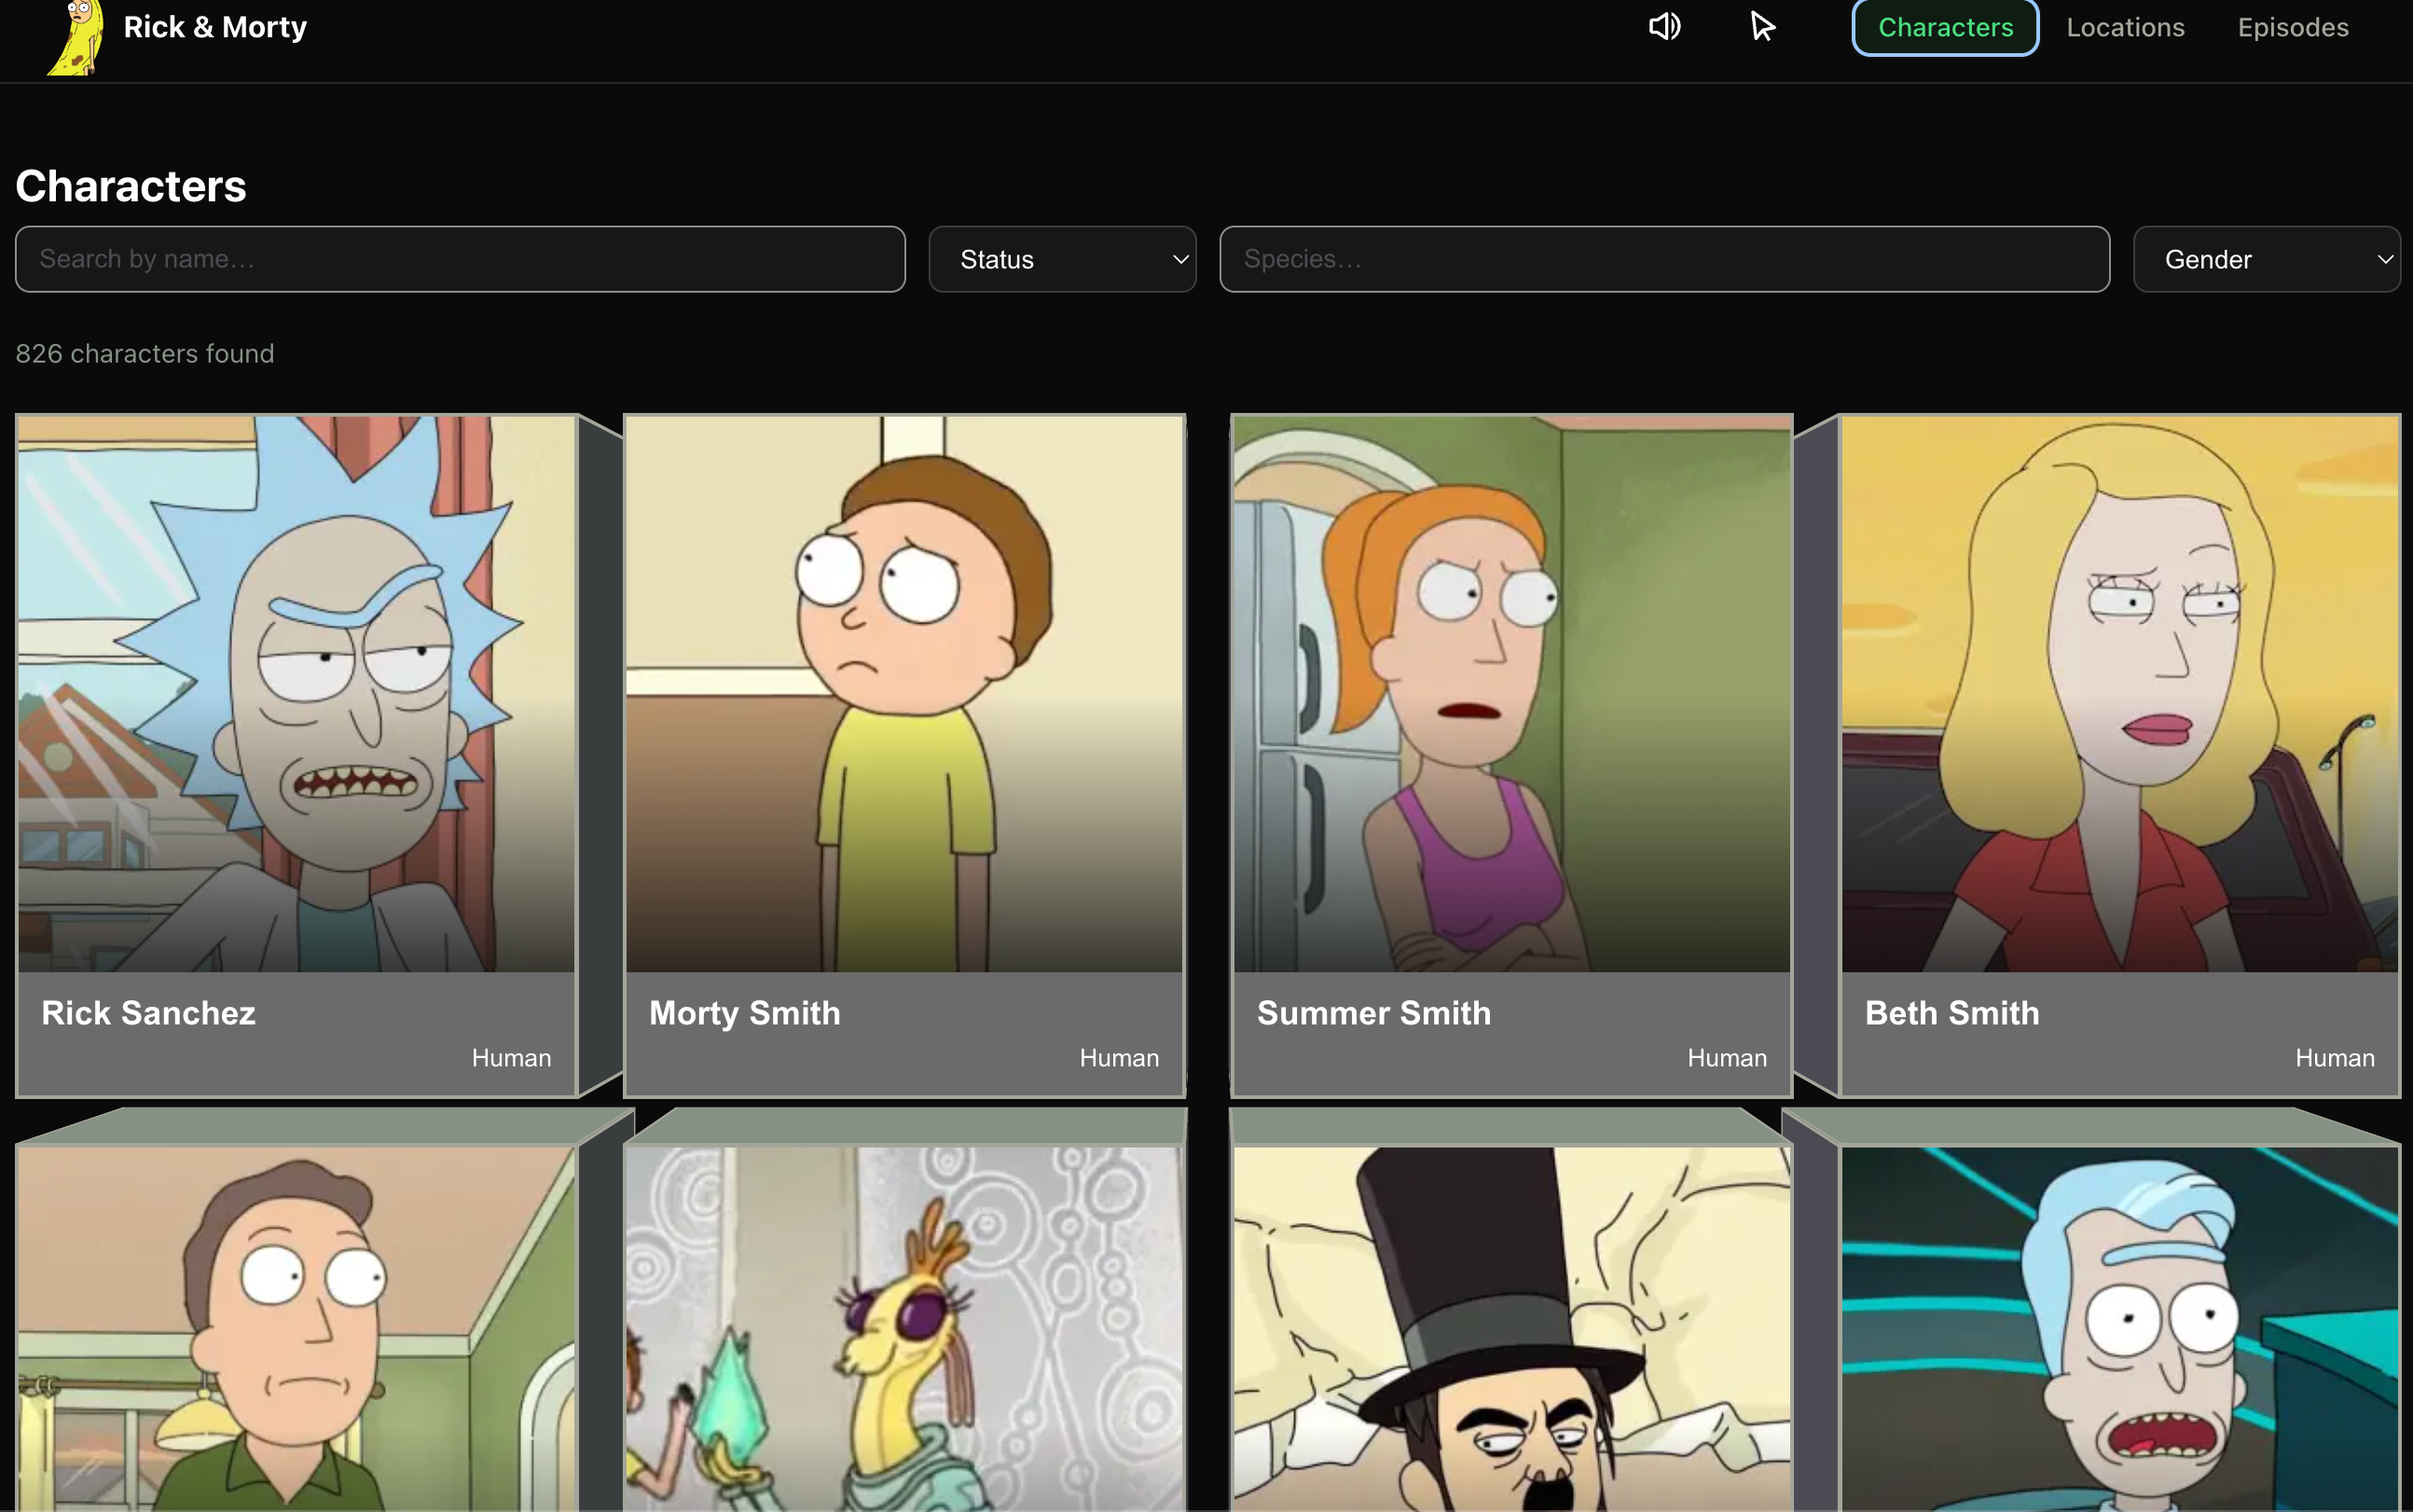Screen dimensions: 2413x1512
Task: Select the Beth Smith name label
Action: click(1952, 1013)
